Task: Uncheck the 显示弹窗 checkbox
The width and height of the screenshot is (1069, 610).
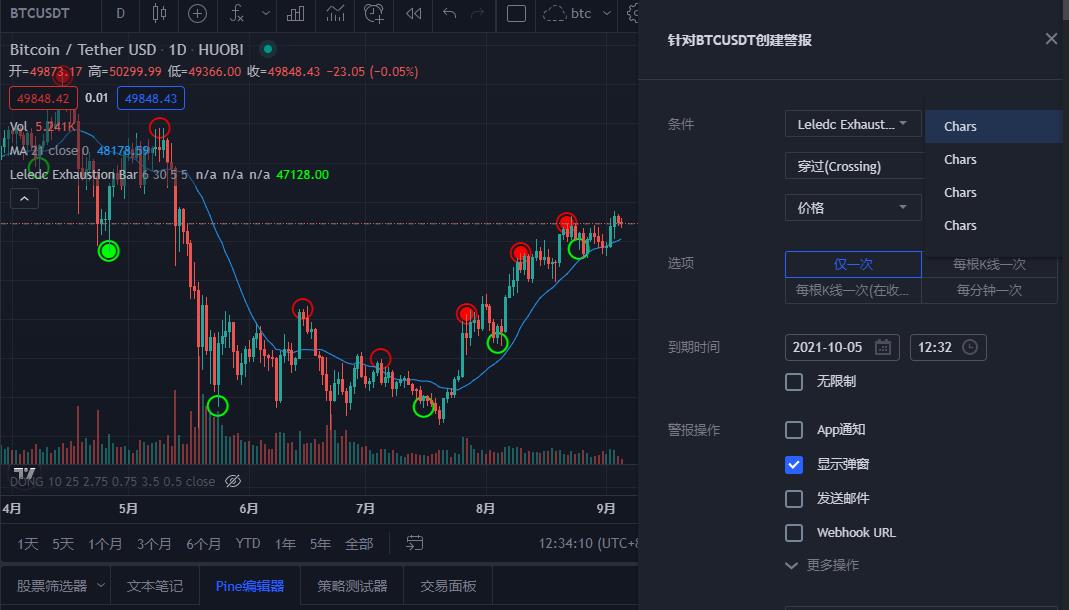Action: point(794,464)
